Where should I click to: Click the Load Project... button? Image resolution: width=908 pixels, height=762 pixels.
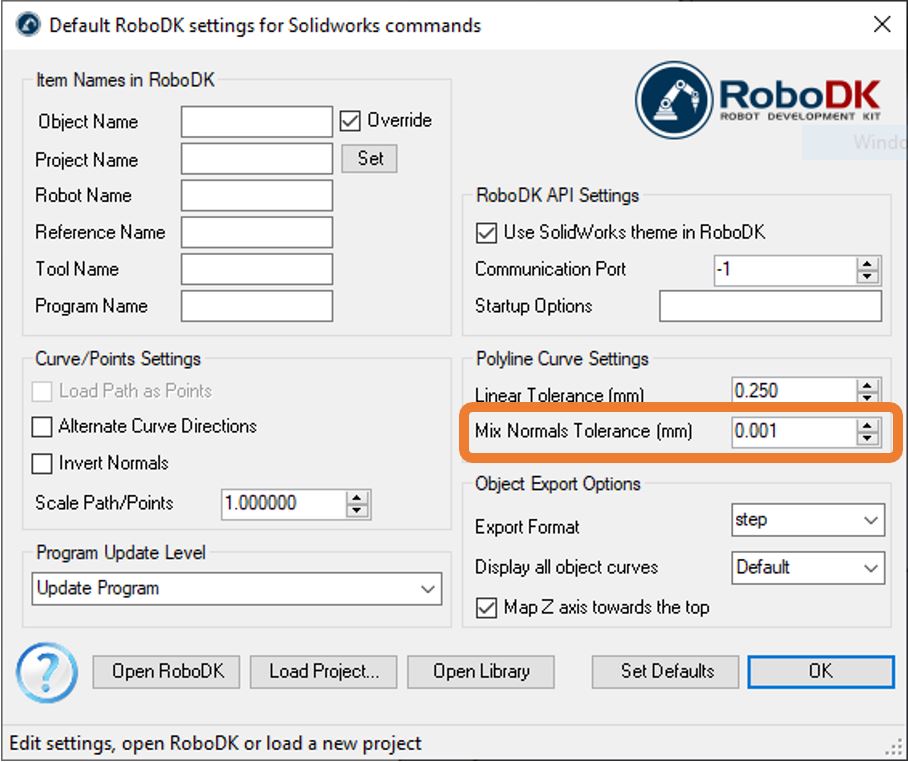click(323, 671)
